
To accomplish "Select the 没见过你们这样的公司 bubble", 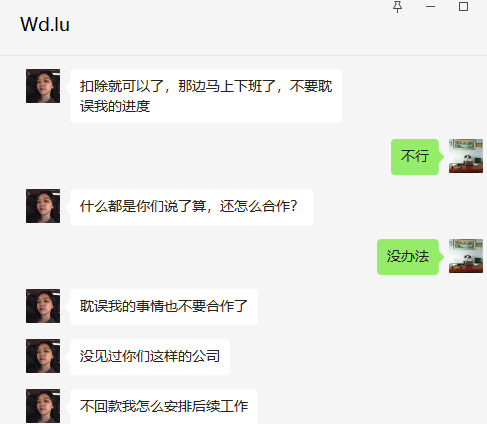I will coord(150,357).
